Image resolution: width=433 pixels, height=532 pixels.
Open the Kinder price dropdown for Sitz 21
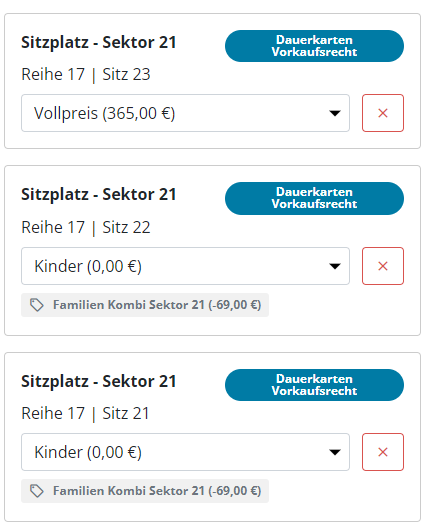point(185,452)
